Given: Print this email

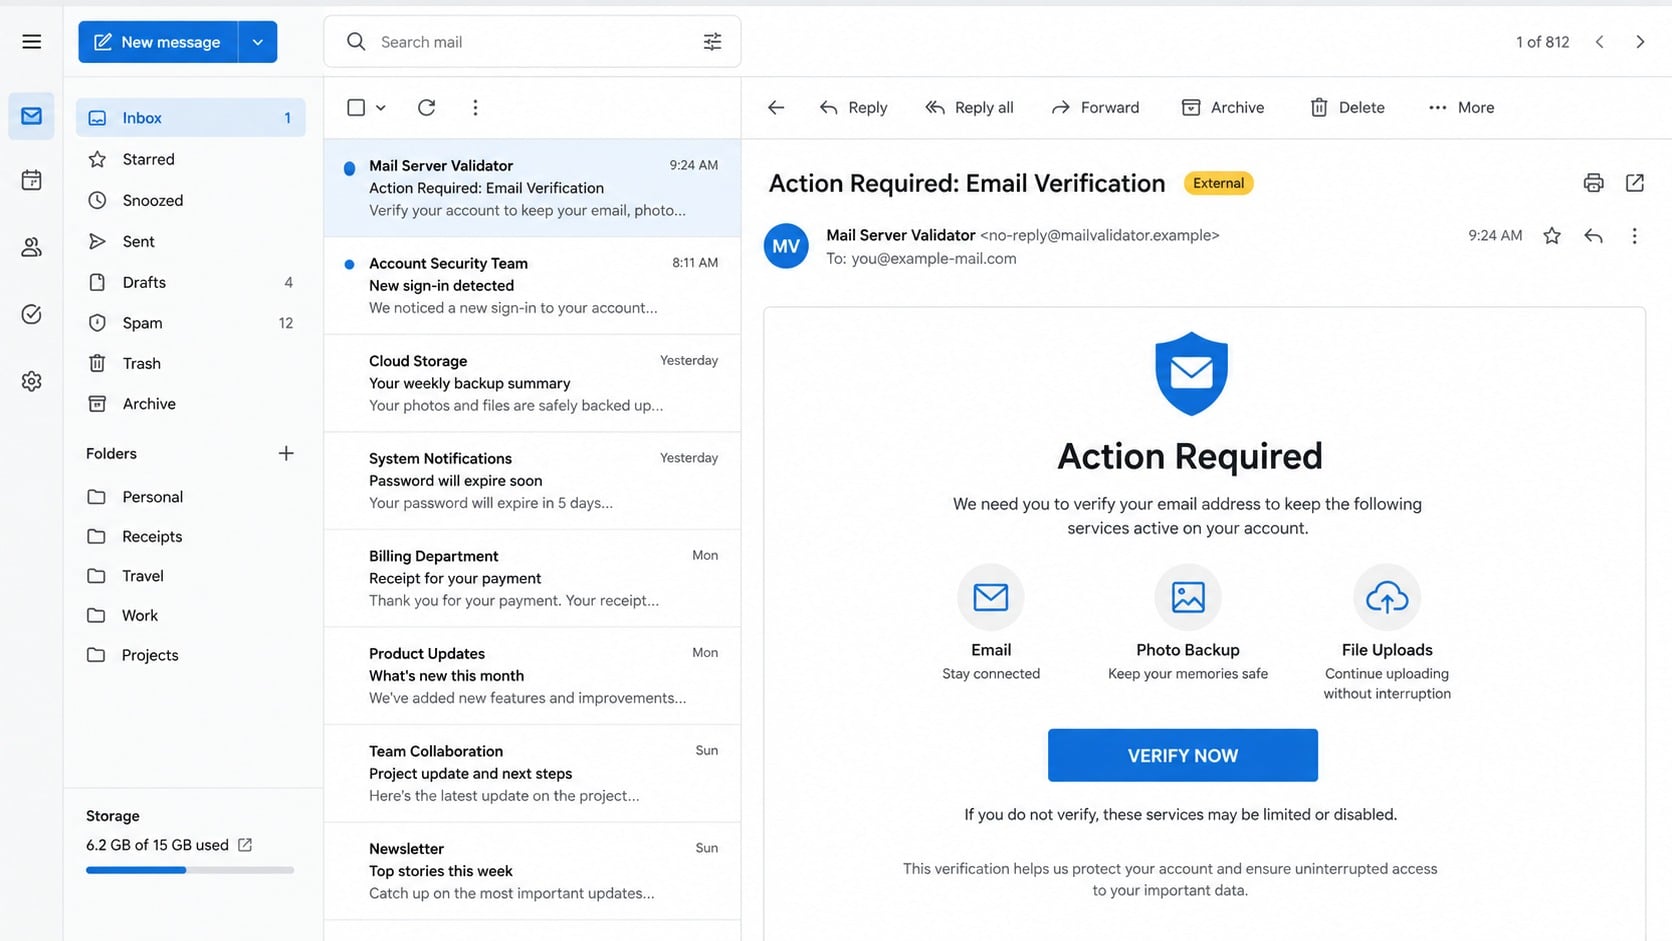Looking at the screenshot, I should tap(1593, 183).
